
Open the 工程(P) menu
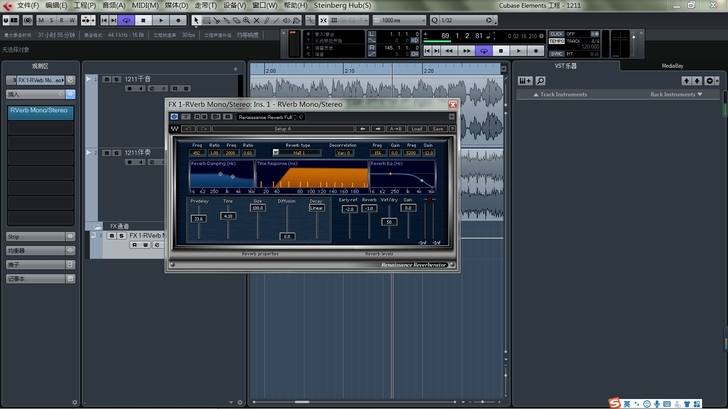84,6
